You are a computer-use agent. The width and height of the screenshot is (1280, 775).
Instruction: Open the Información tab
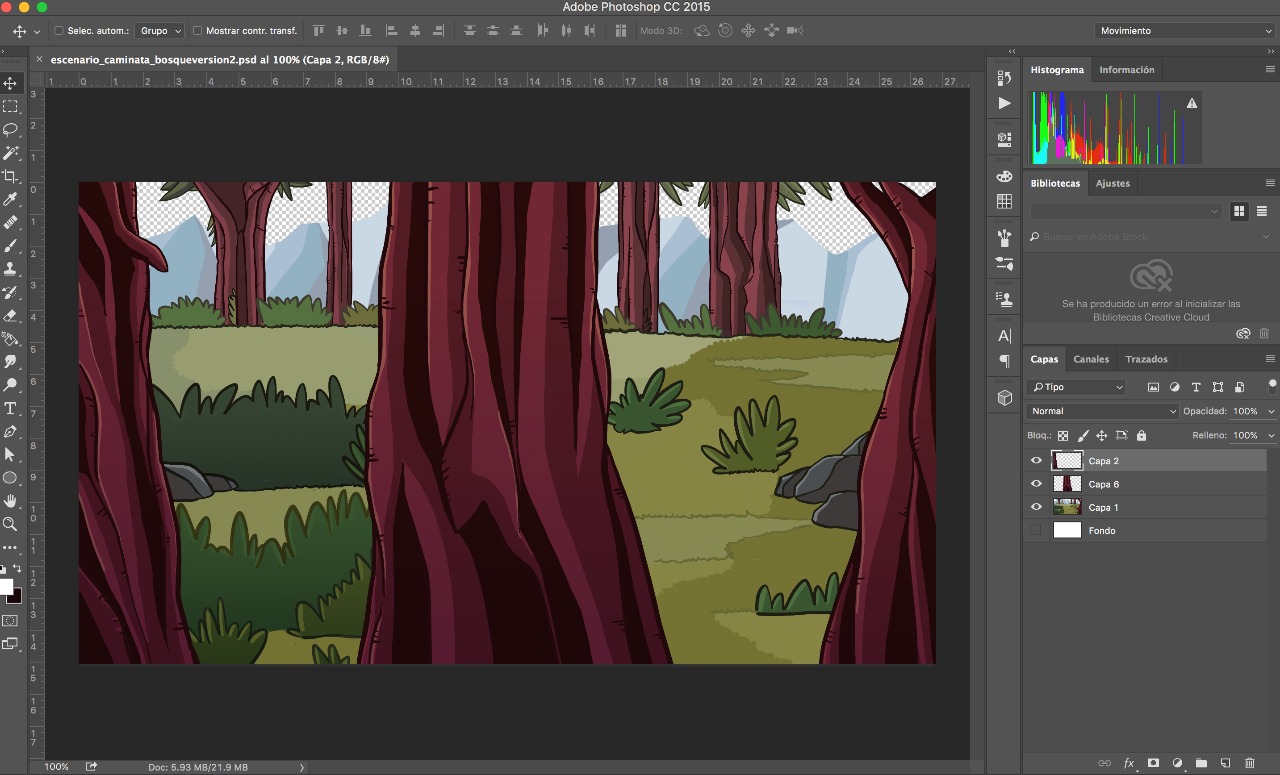(1126, 70)
